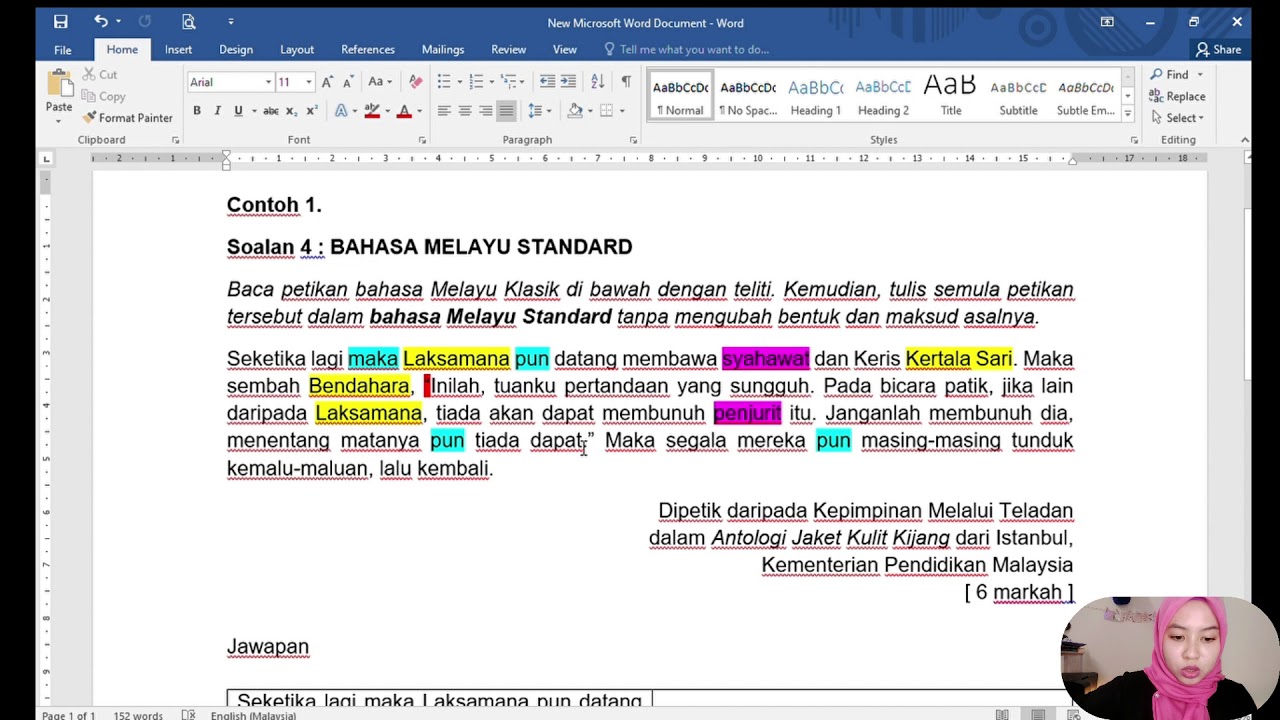Clear all formatting eraser icon

point(416,82)
